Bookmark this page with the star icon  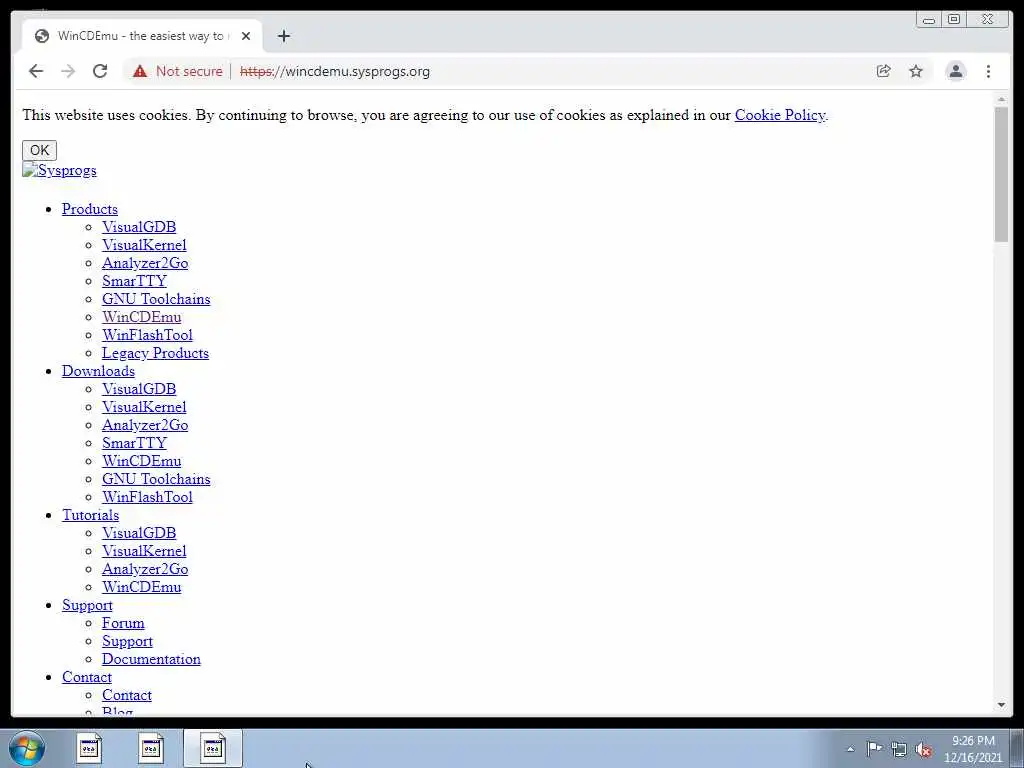pyautogui.click(x=916, y=71)
